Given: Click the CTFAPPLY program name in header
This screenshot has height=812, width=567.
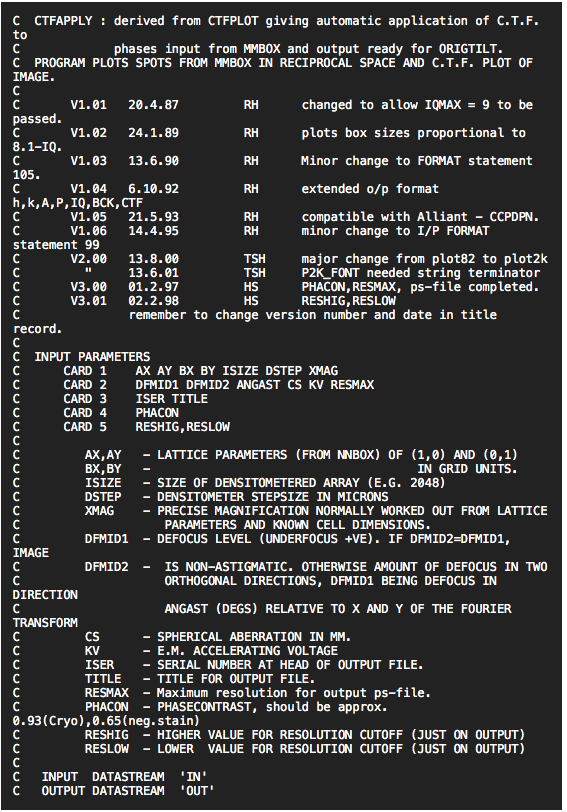Looking at the screenshot, I should coord(63,21).
